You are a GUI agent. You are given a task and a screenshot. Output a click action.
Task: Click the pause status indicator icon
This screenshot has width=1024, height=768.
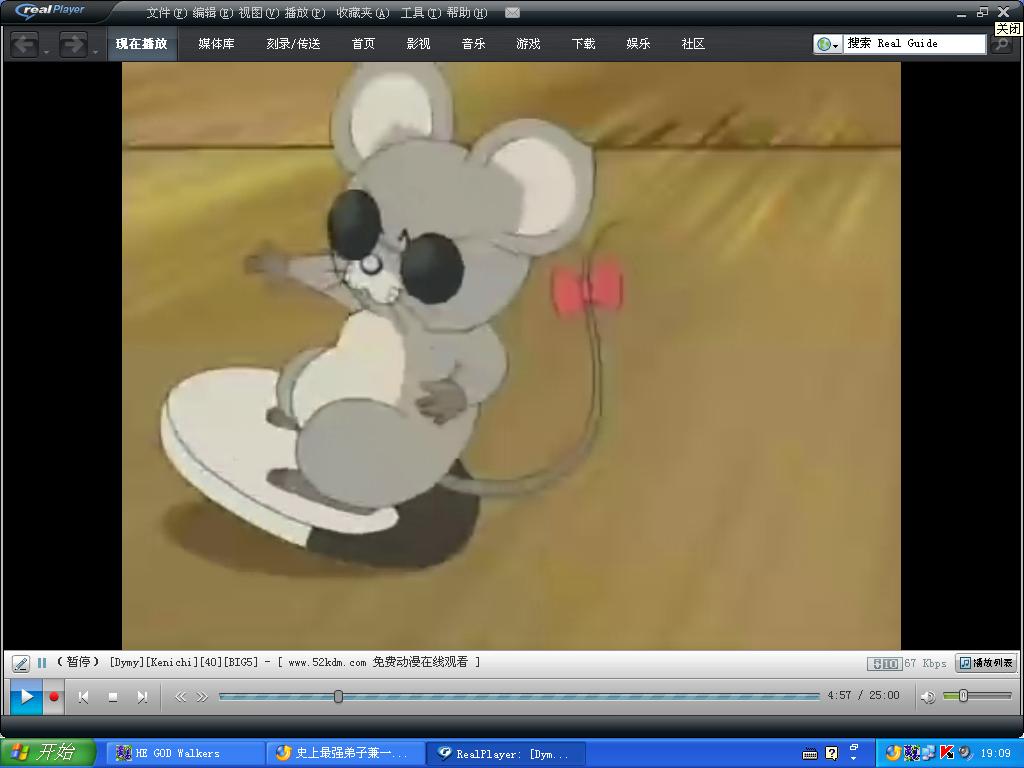coord(42,663)
